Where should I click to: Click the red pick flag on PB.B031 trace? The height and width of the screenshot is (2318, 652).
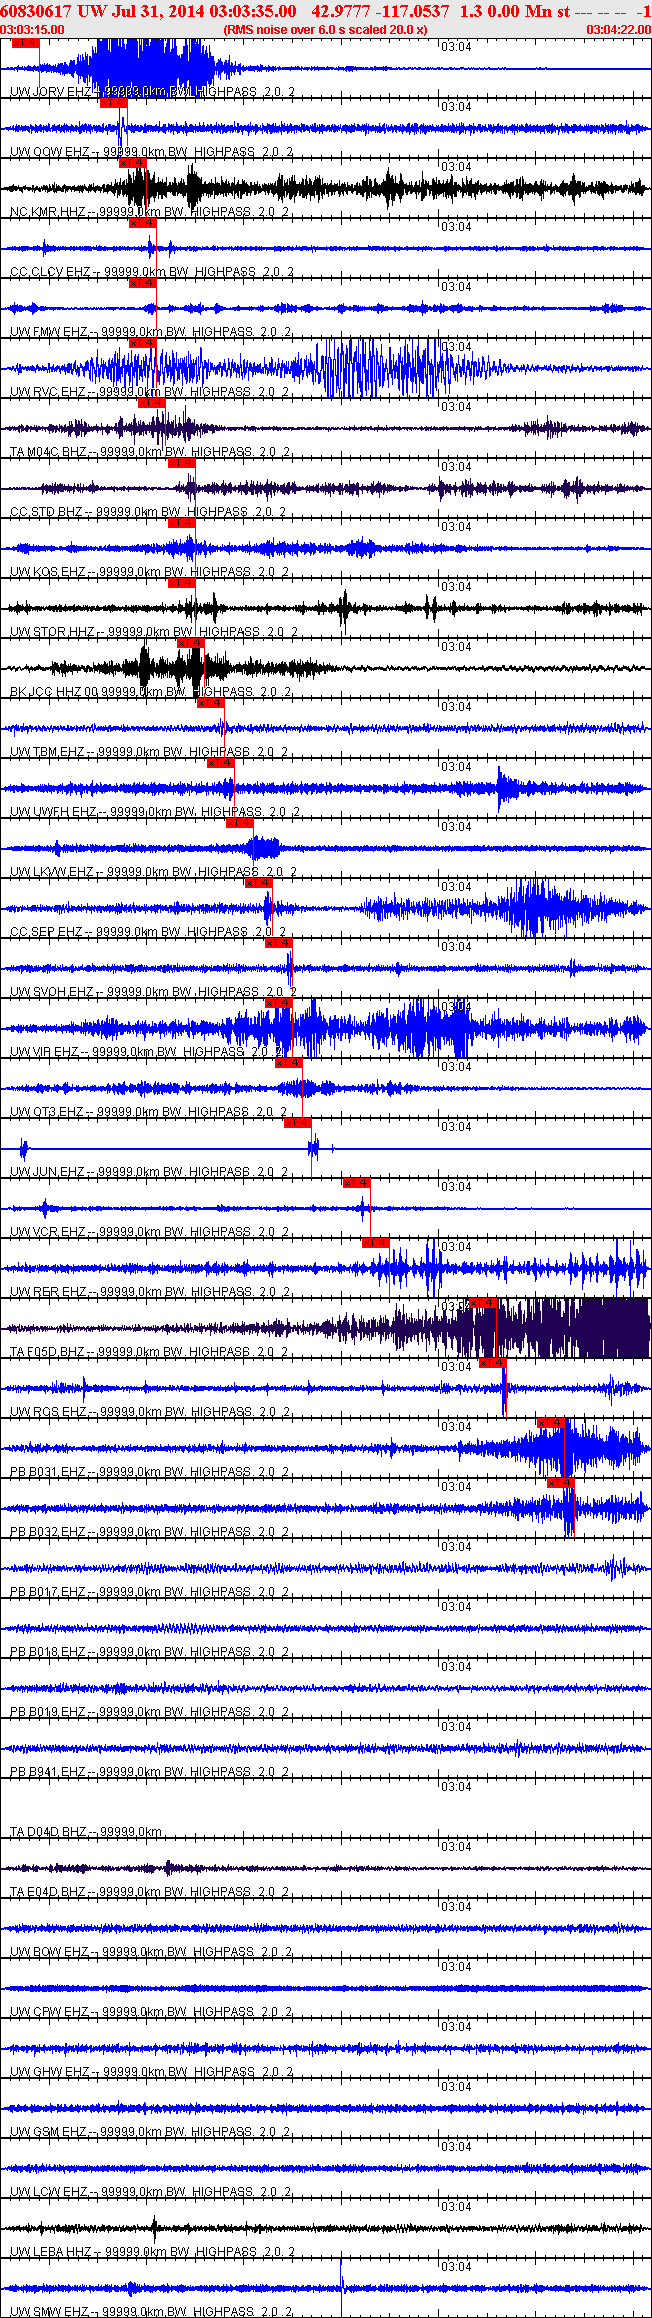click(x=551, y=1423)
